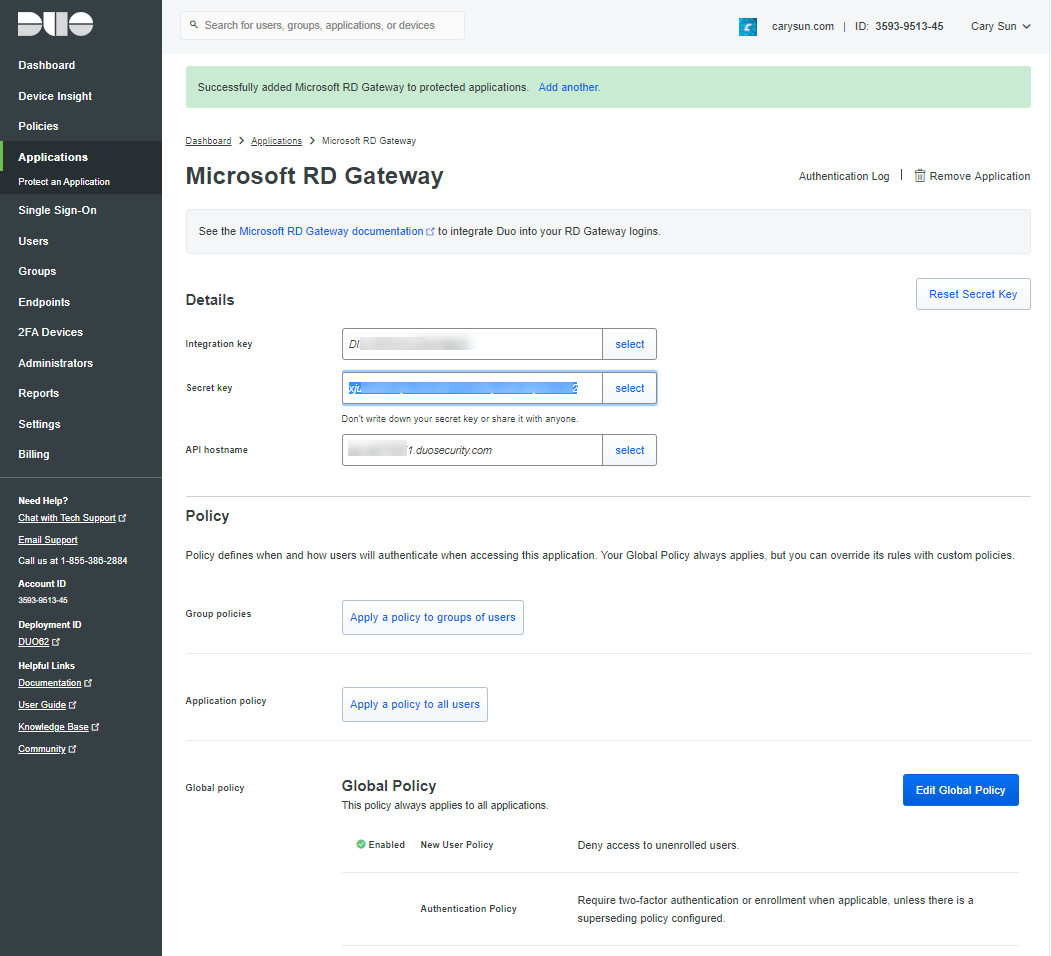Click external-link icon next to Chat with Tech Support
This screenshot has height=956, width=1051.
click(x=123, y=518)
